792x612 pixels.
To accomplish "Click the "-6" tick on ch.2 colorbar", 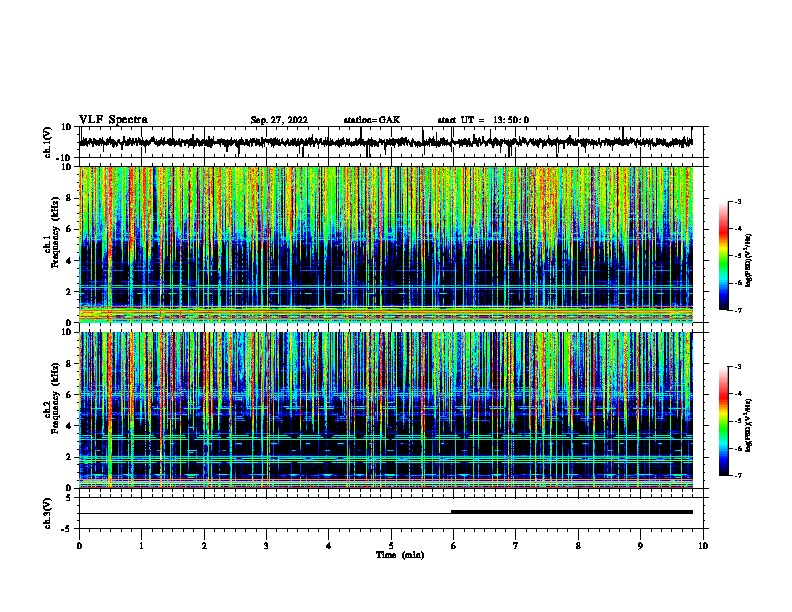I will [738, 448].
